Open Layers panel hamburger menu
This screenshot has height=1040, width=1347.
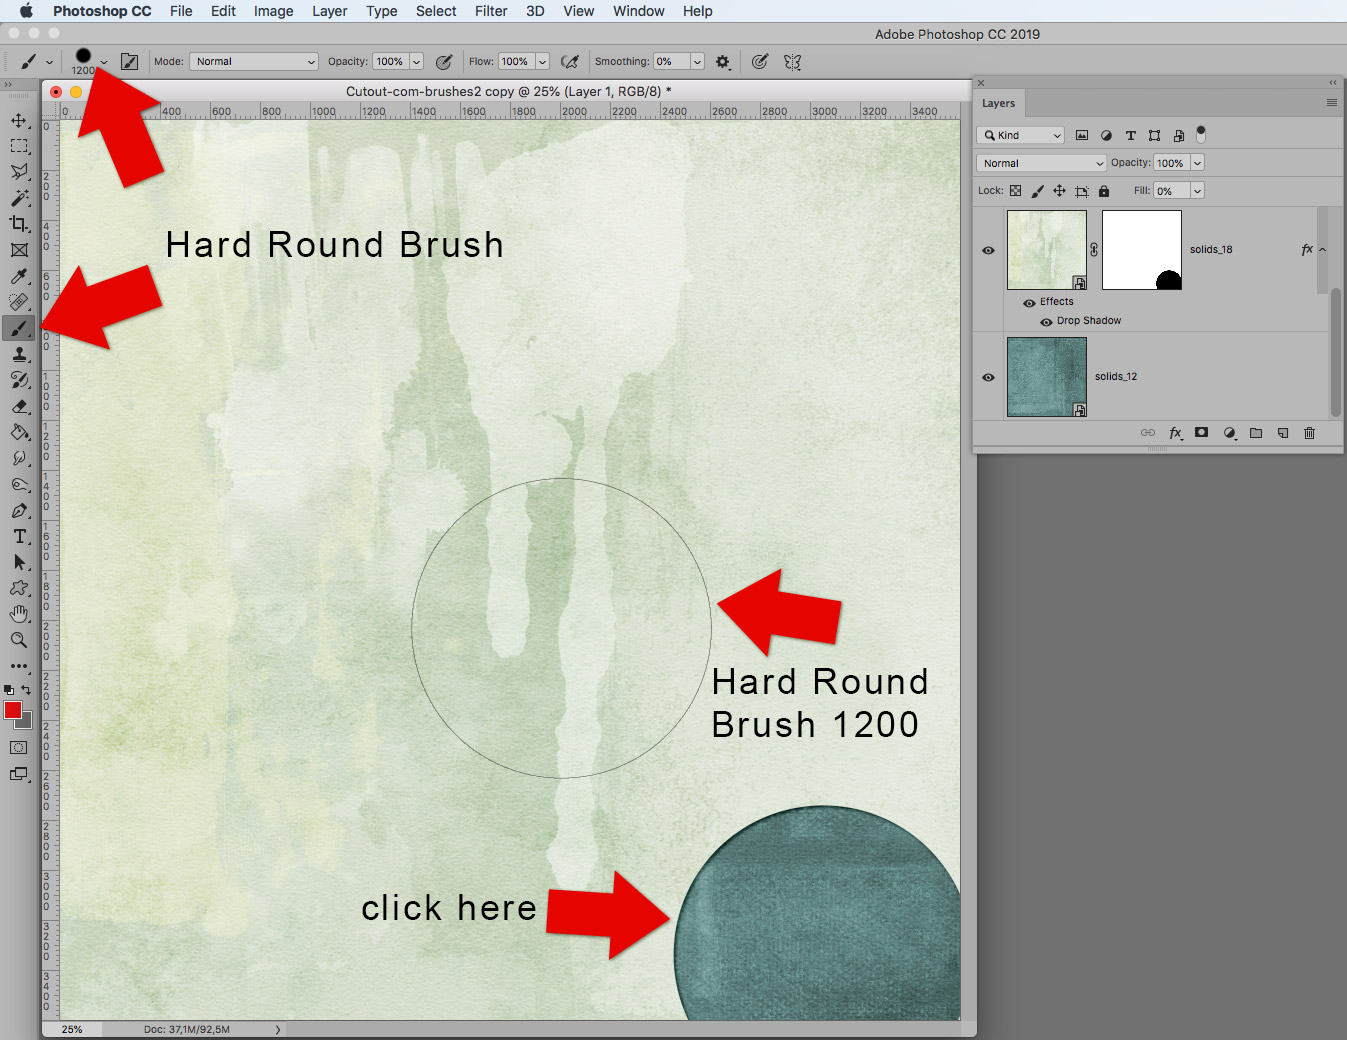(x=1331, y=103)
